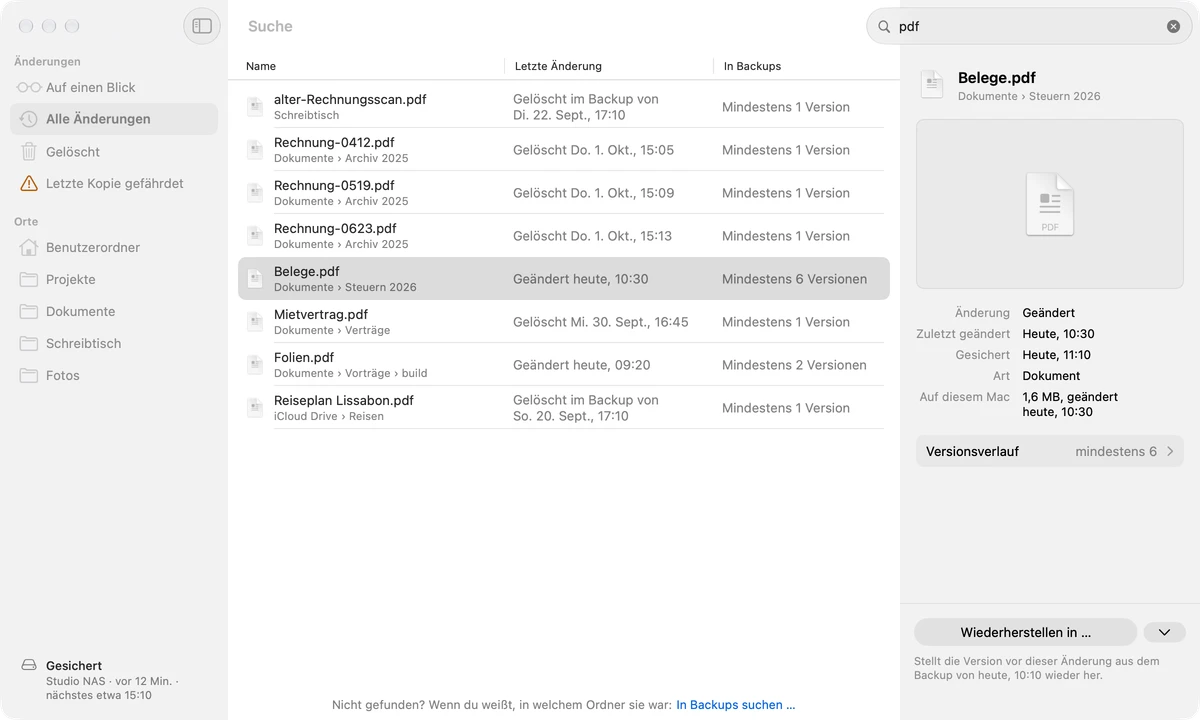Click the Reiseplan Lissabon.pdf file icon

[255, 408]
